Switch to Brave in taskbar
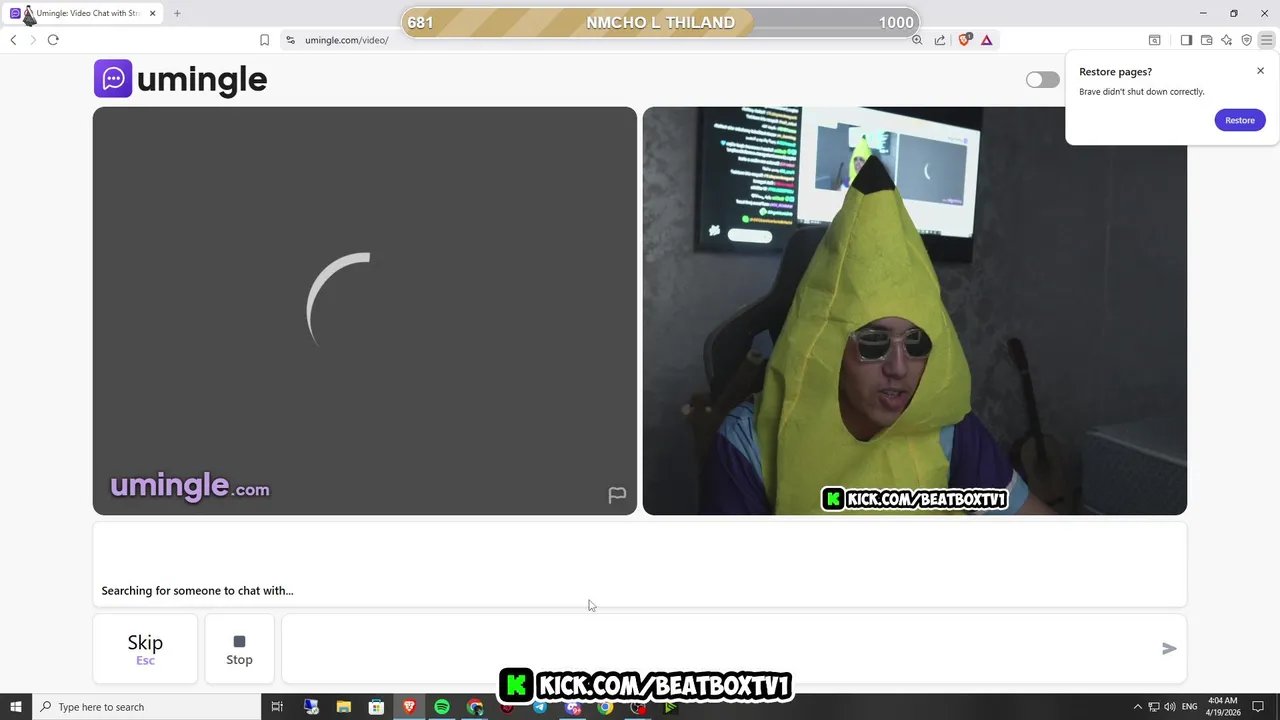Image resolution: width=1280 pixels, height=720 pixels. click(409, 707)
